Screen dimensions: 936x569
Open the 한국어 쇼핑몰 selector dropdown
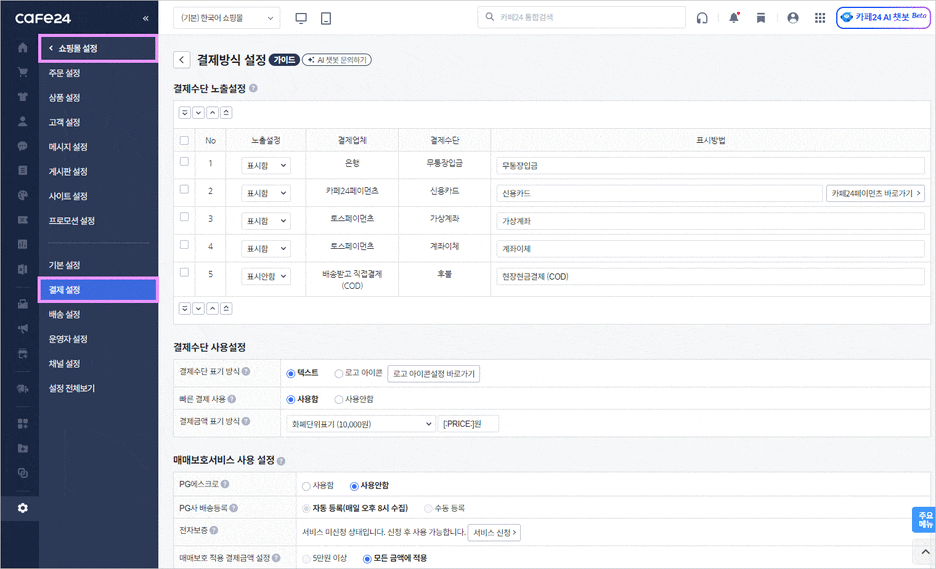click(x=227, y=18)
